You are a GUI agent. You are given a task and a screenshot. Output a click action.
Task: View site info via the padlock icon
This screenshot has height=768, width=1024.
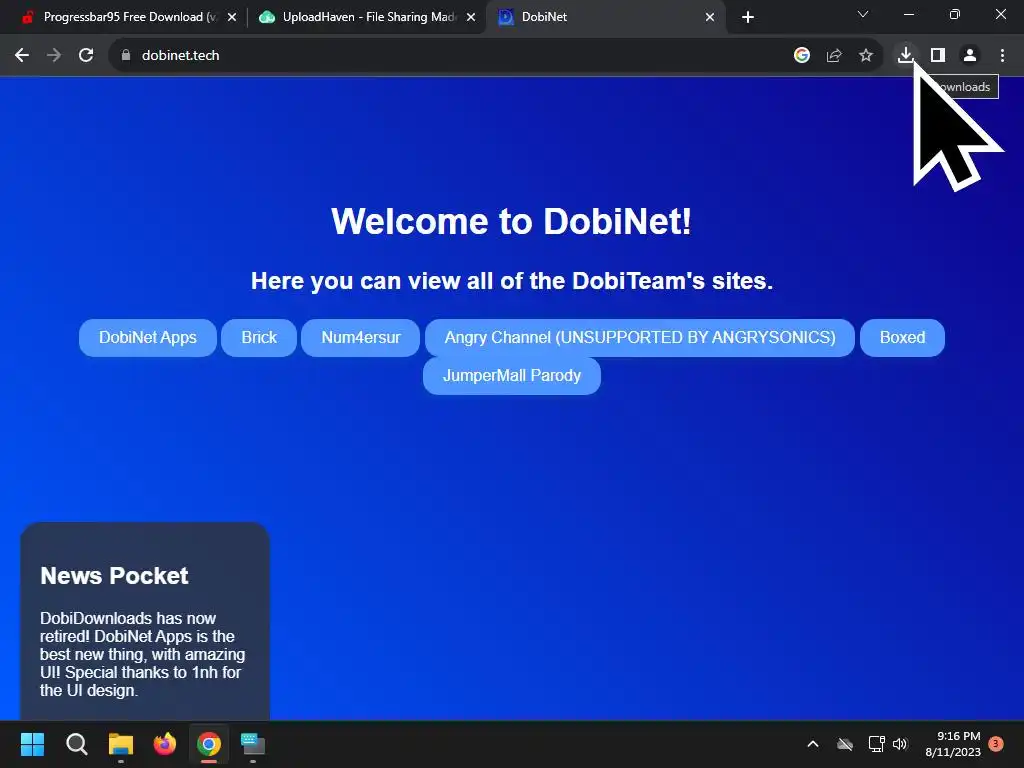[x=125, y=56]
